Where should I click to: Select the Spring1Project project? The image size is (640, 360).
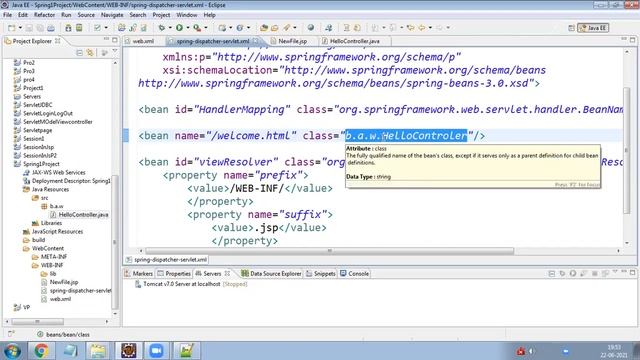pyautogui.click(x=41, y=164)
